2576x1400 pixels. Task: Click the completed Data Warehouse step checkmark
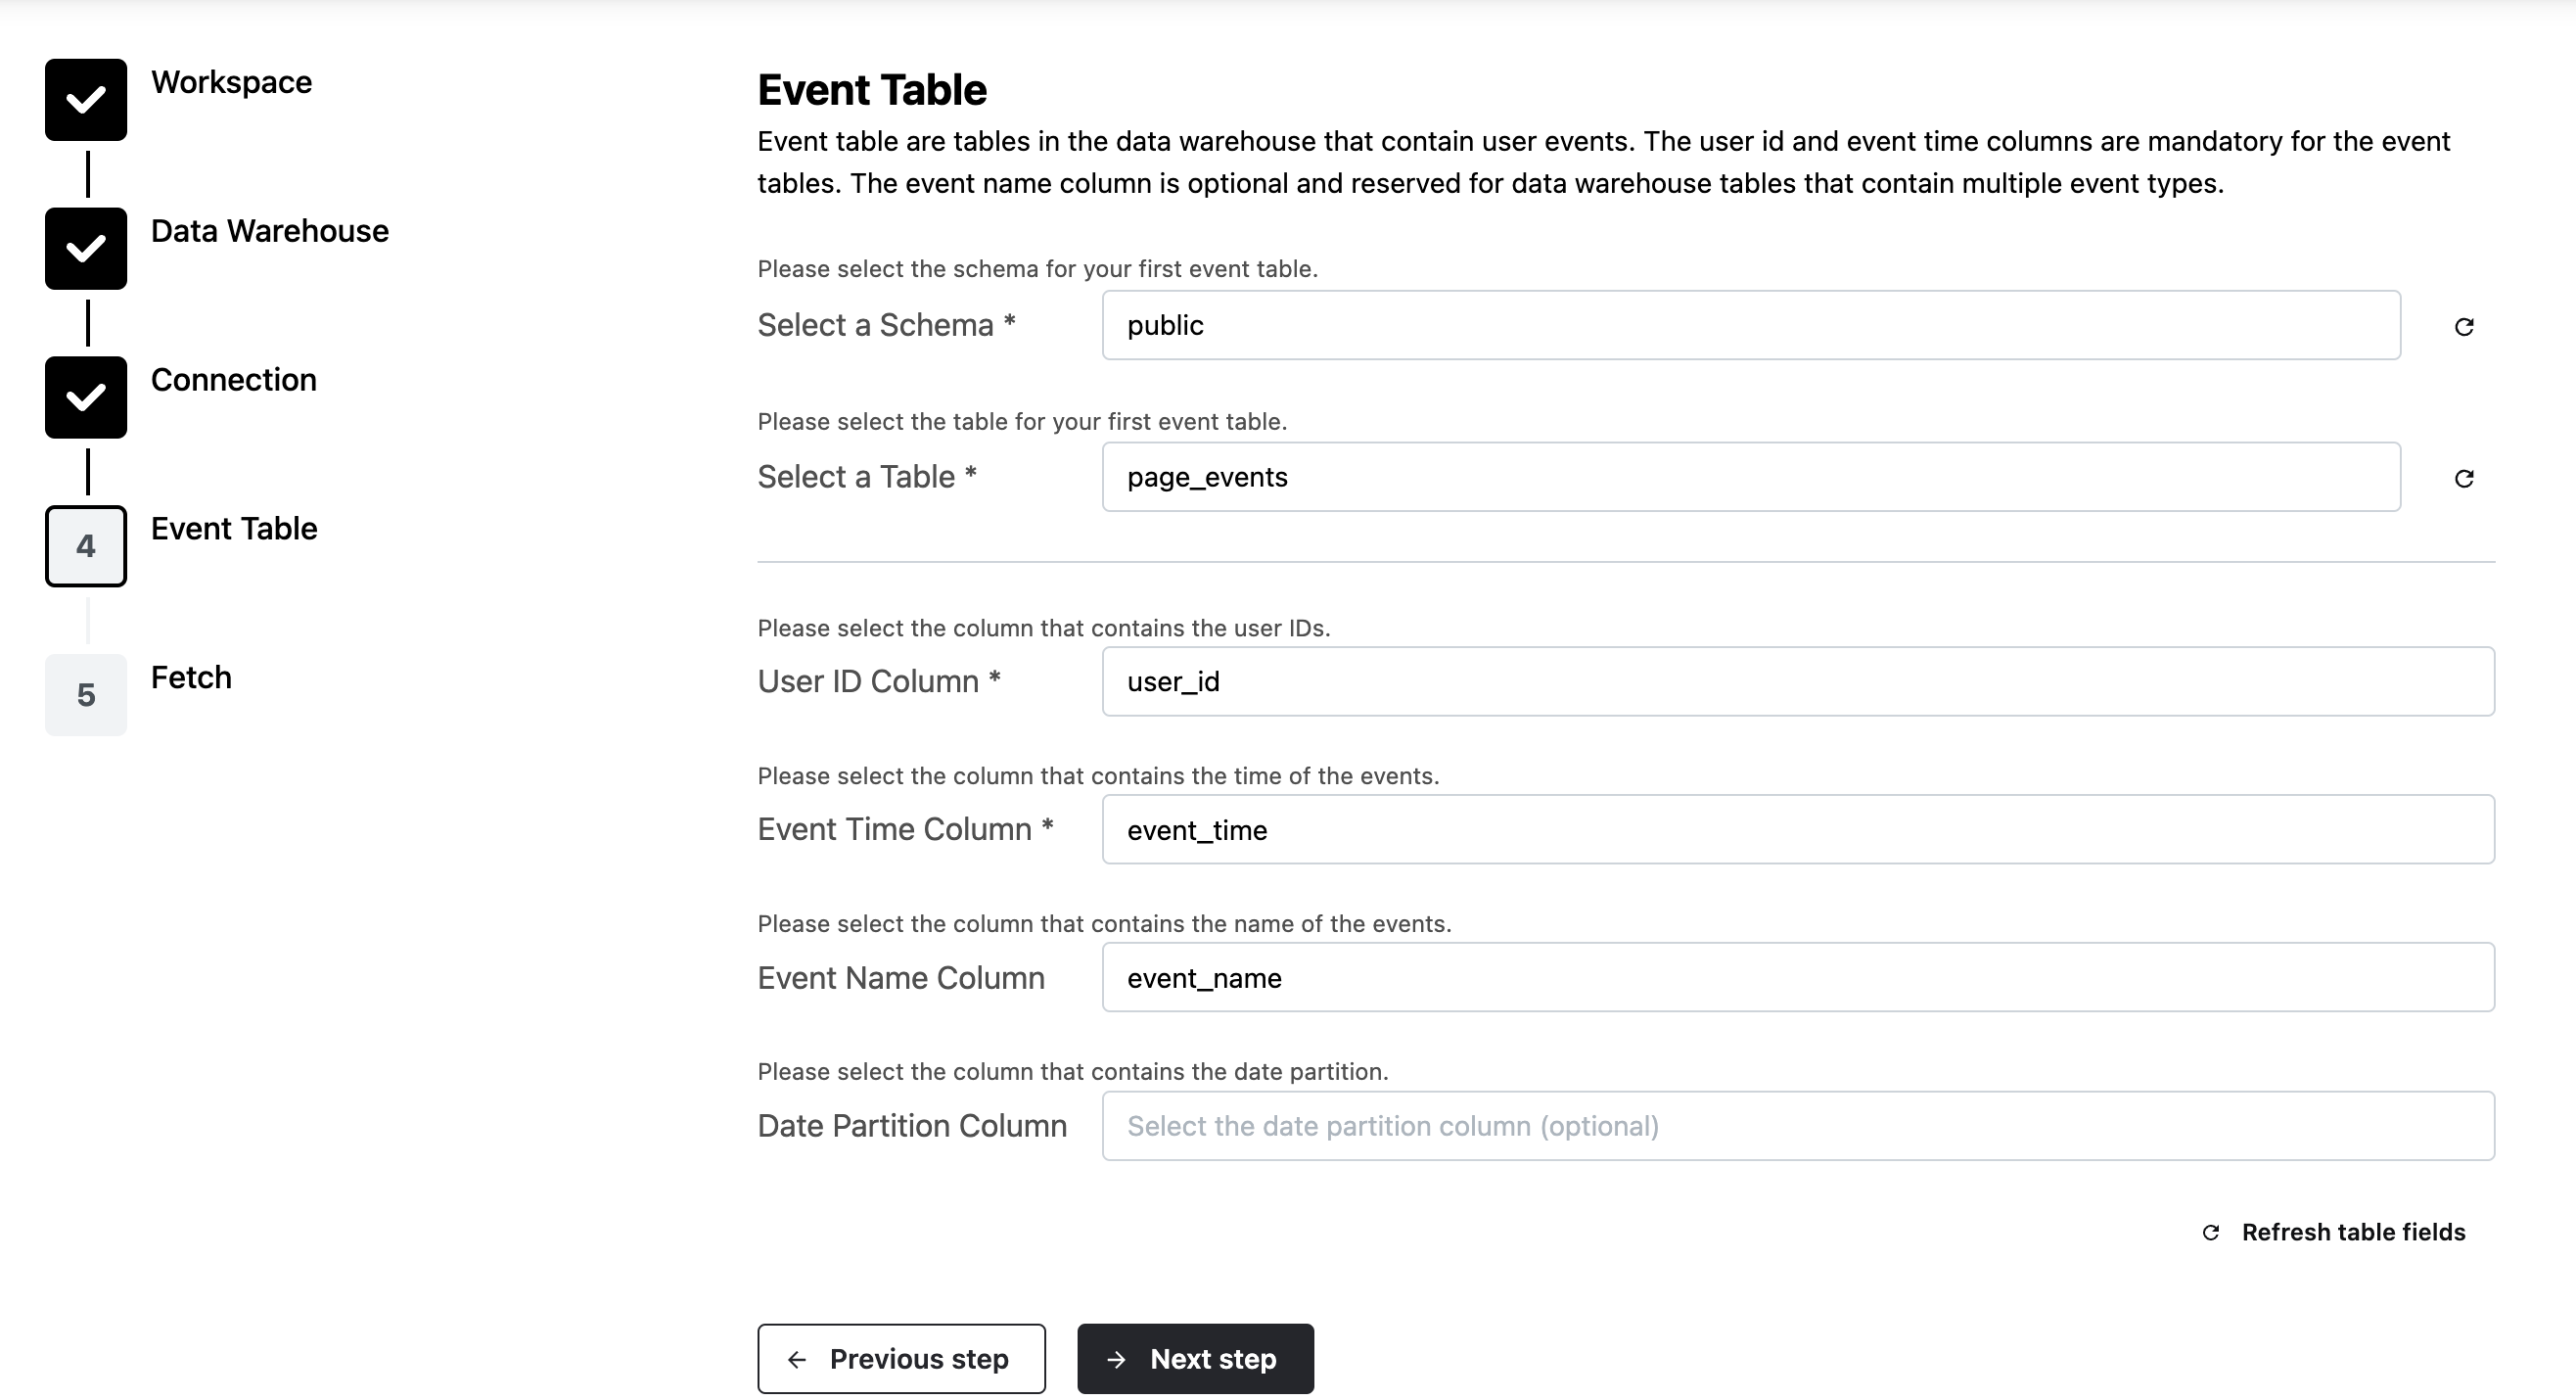click(86, 249)
